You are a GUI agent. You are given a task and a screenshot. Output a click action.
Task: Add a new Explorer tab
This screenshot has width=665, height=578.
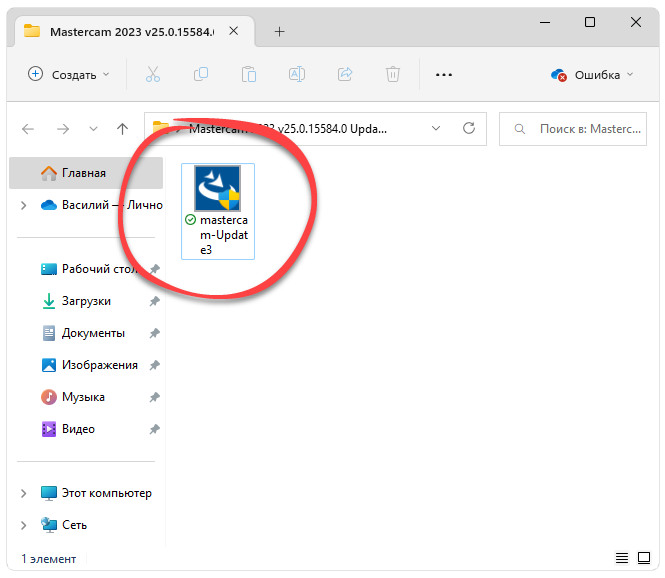pyautogui.click(x=279, y=31)
